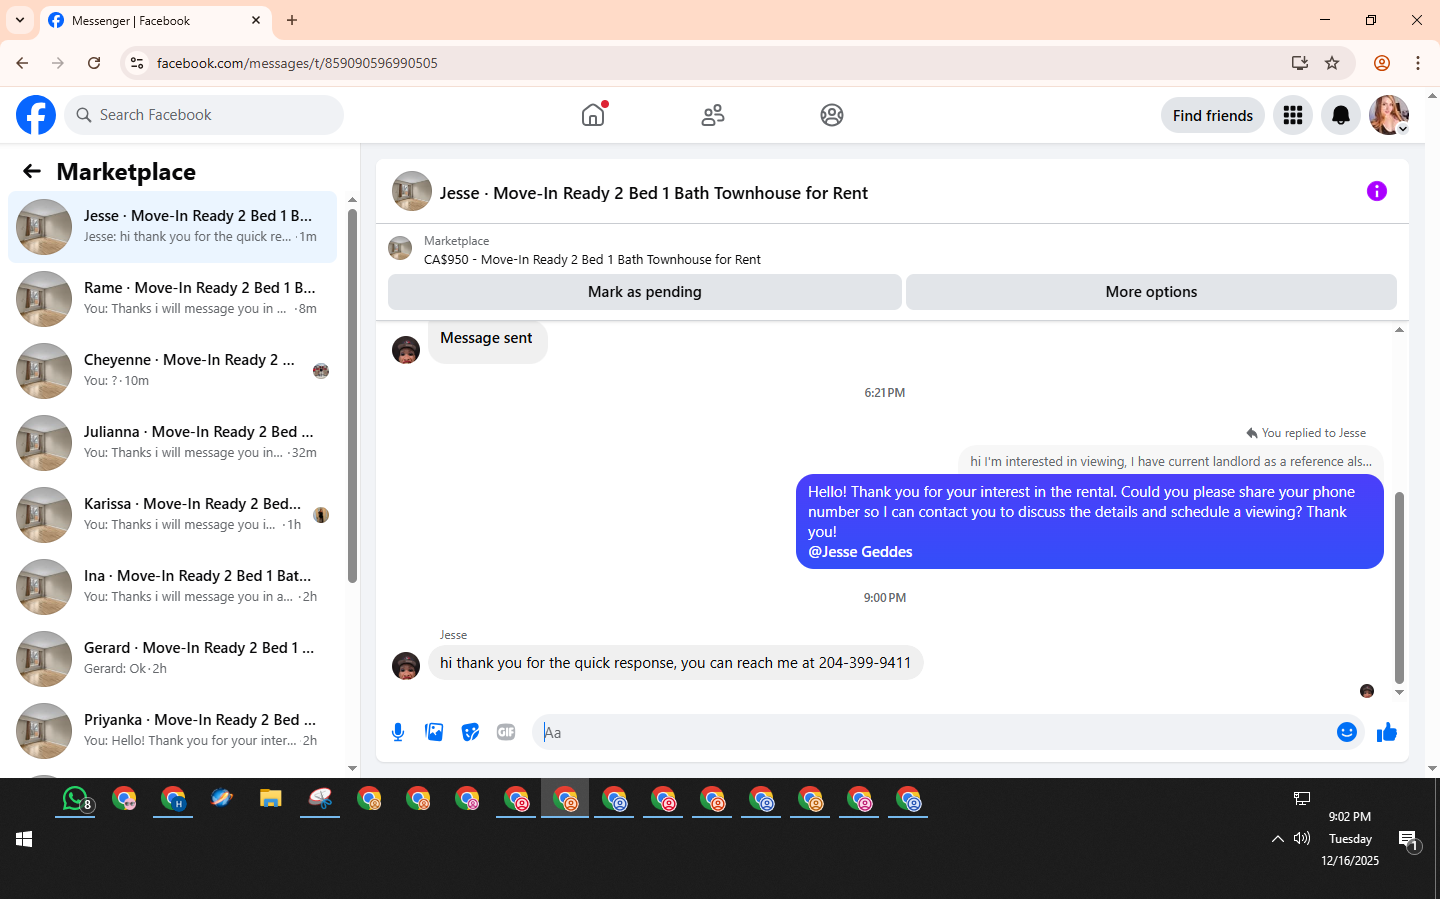The image size is (1440, 899).
Task: Open the Friends icon in top bar
Action: tap(713, 115)
